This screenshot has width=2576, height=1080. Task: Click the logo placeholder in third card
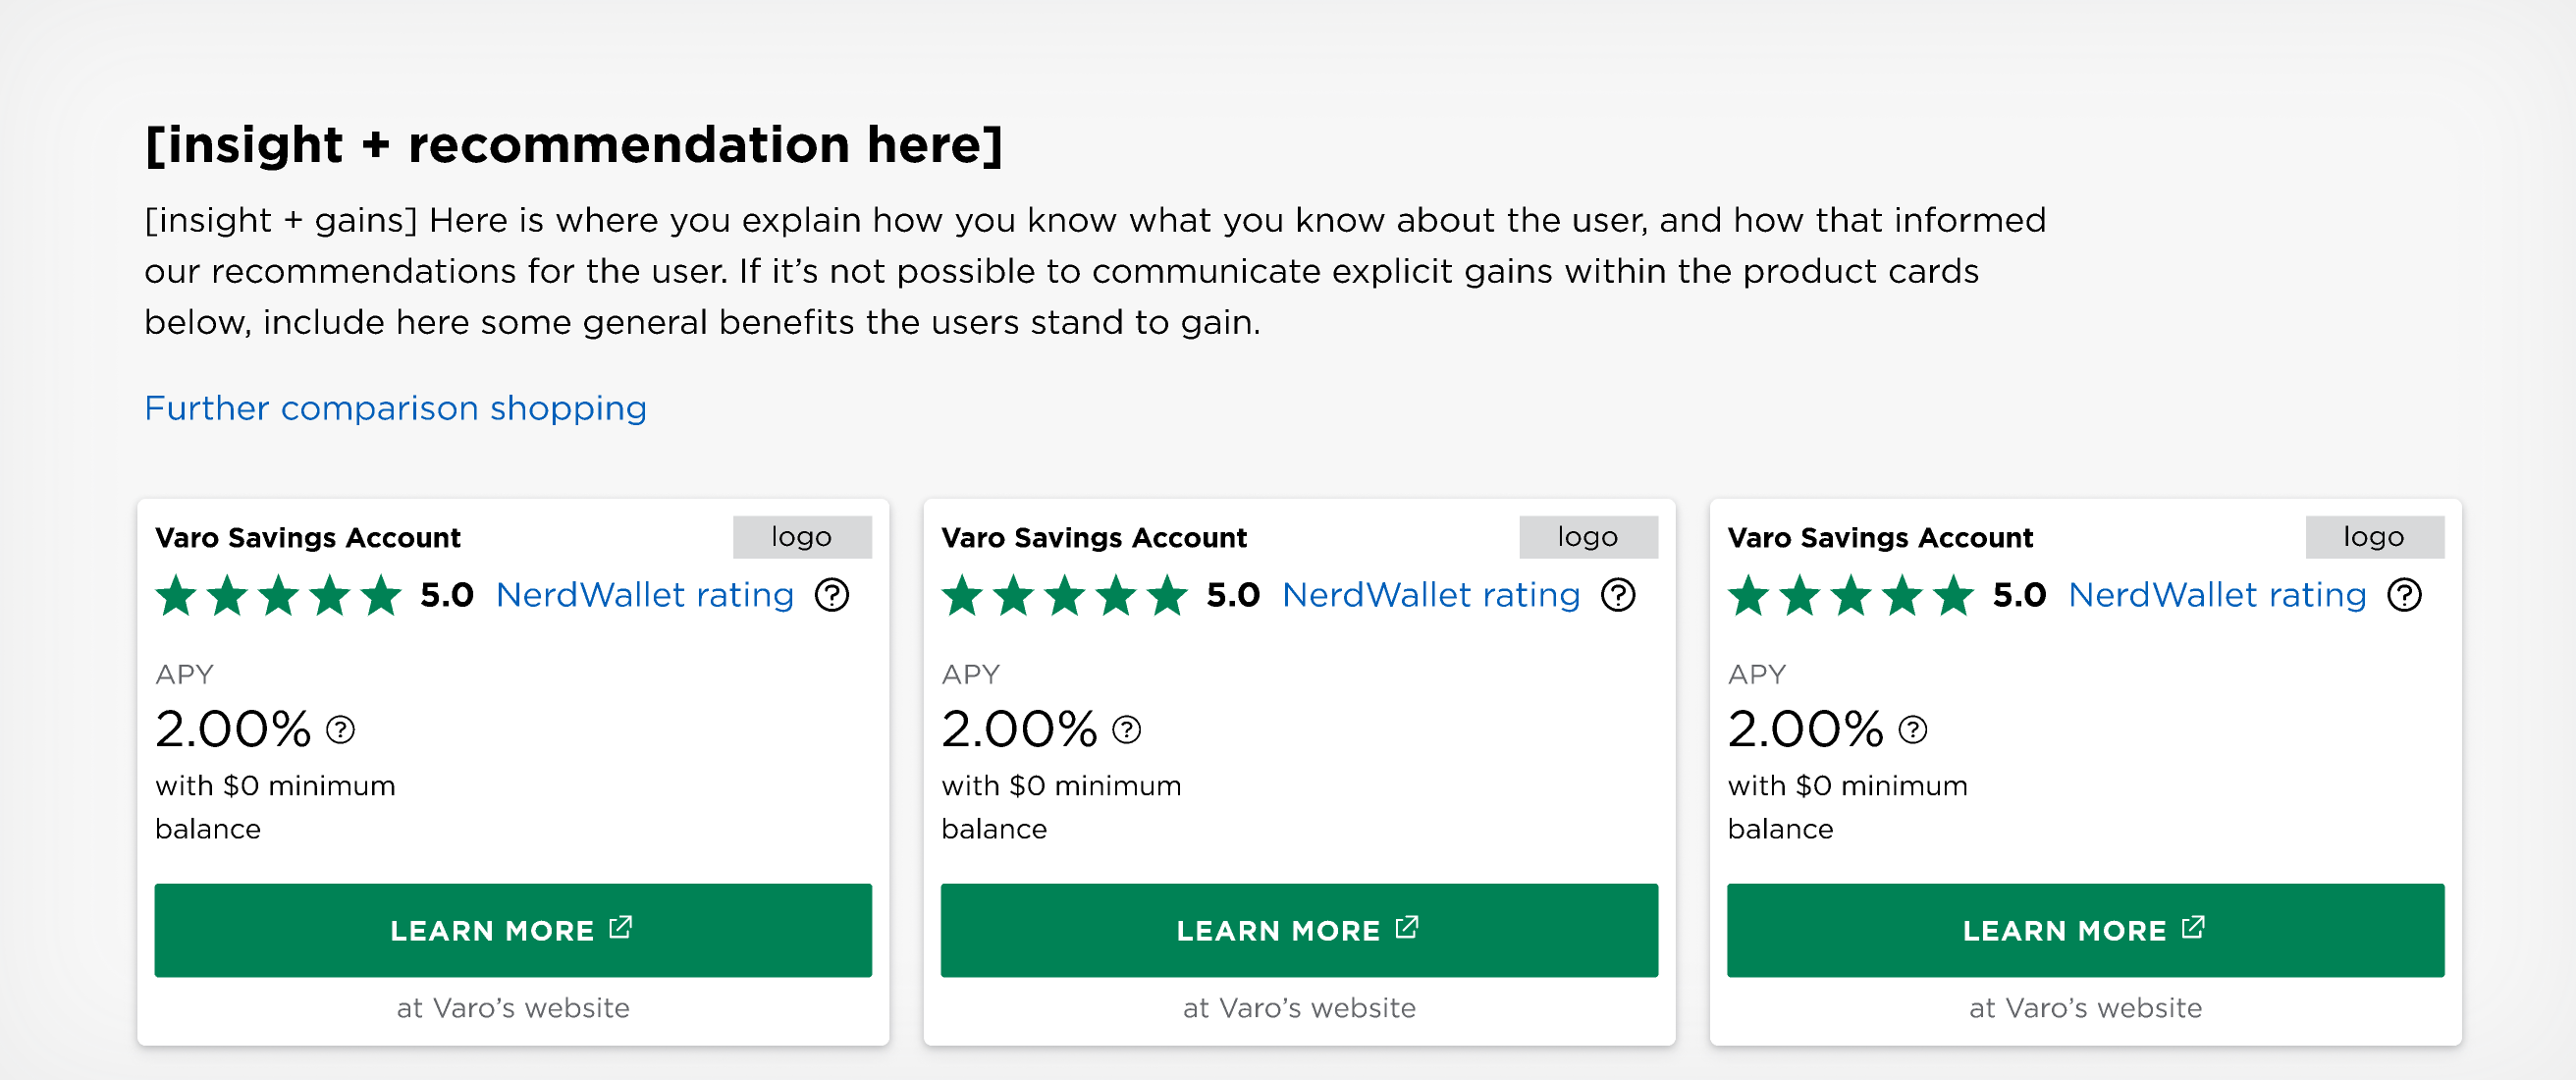(x=2373, y=537)
